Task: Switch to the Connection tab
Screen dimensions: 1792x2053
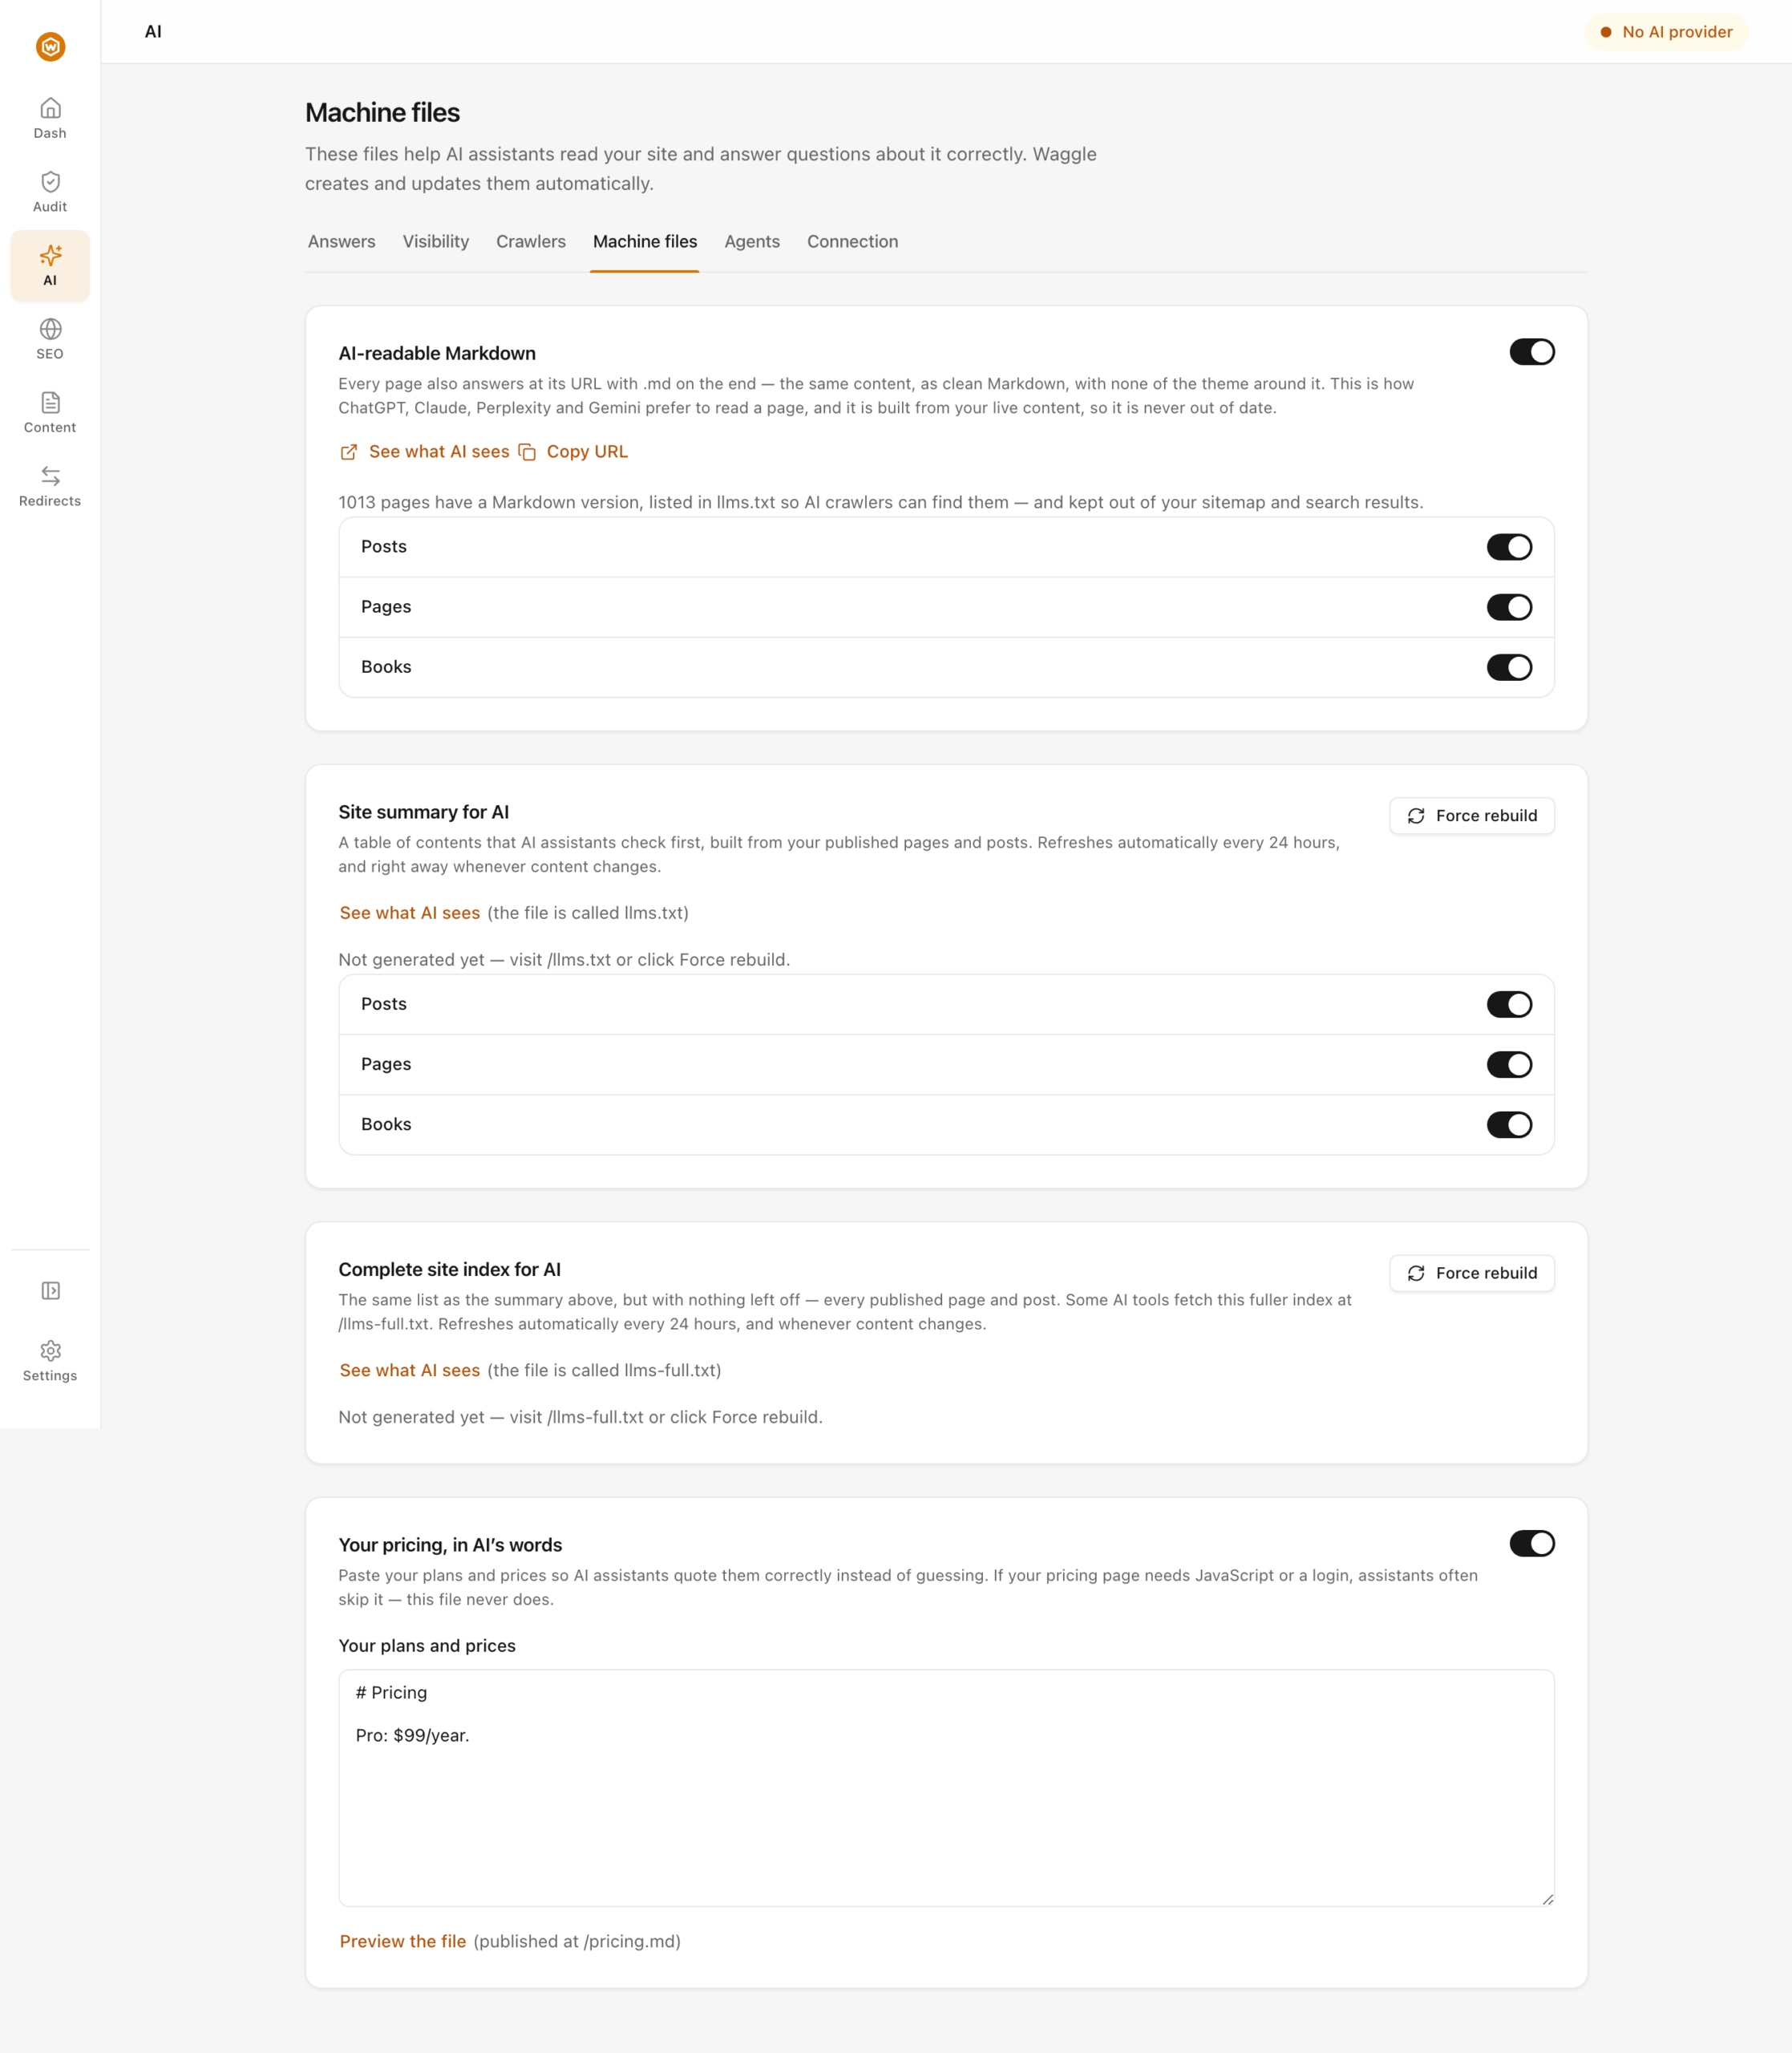Action: click(852, 242)
